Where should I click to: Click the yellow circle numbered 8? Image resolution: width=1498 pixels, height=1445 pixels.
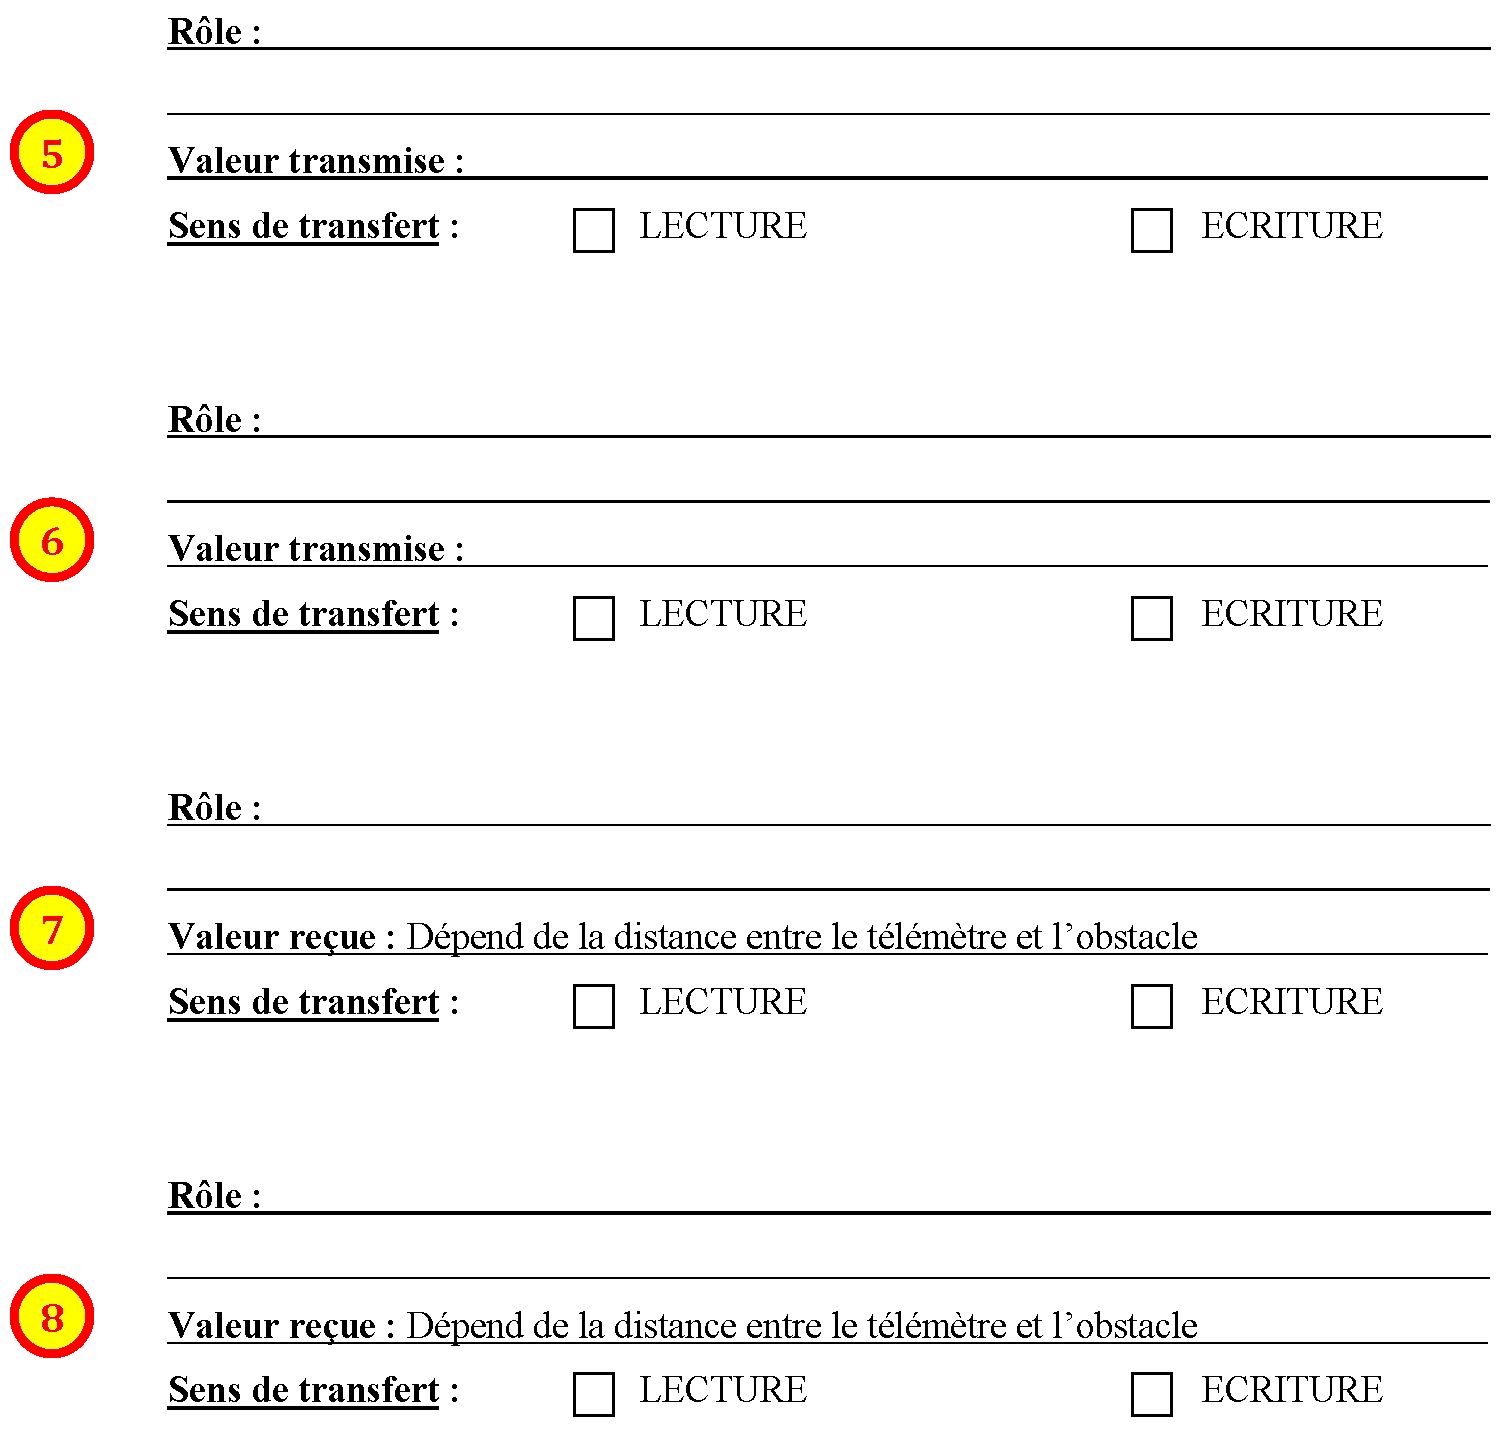click(x=52, y=1316)
